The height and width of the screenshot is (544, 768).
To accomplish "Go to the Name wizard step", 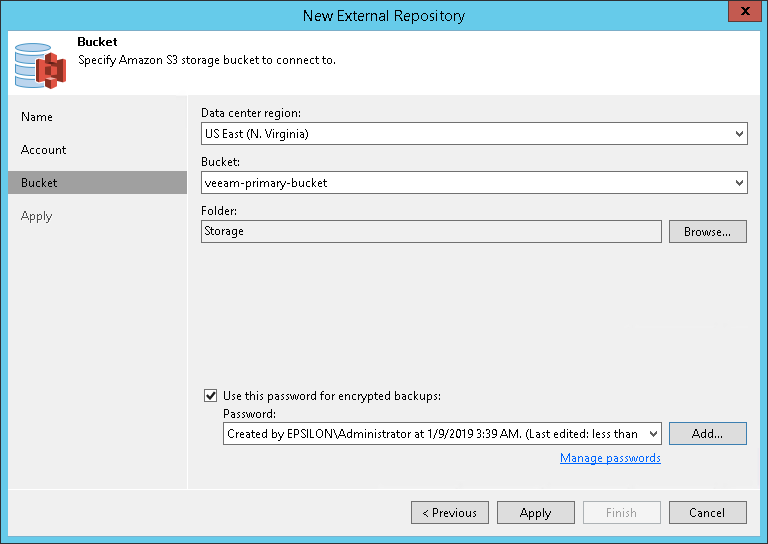I will [x=37, y=117].
